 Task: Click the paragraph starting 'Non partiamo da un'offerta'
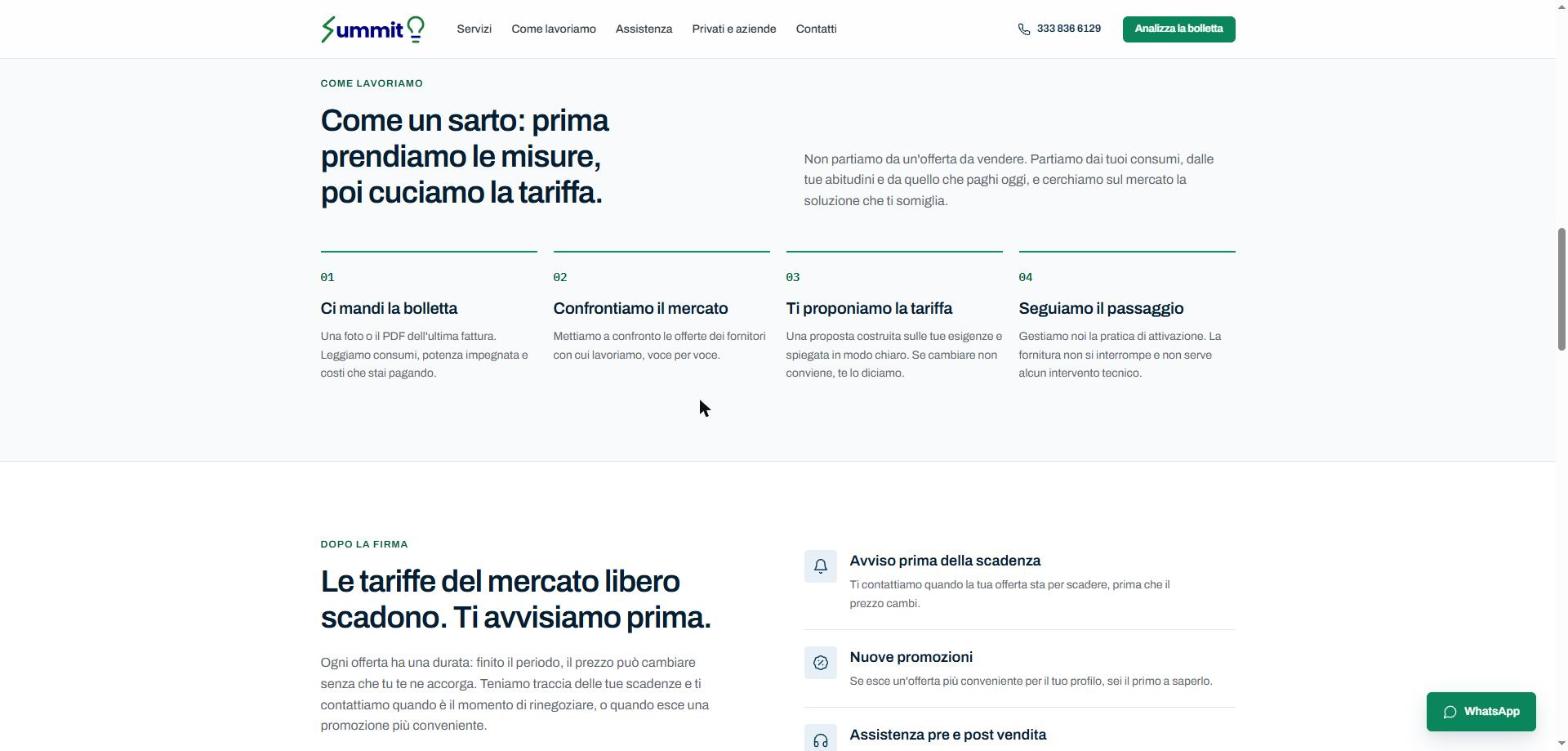(x=1009, y=180)
